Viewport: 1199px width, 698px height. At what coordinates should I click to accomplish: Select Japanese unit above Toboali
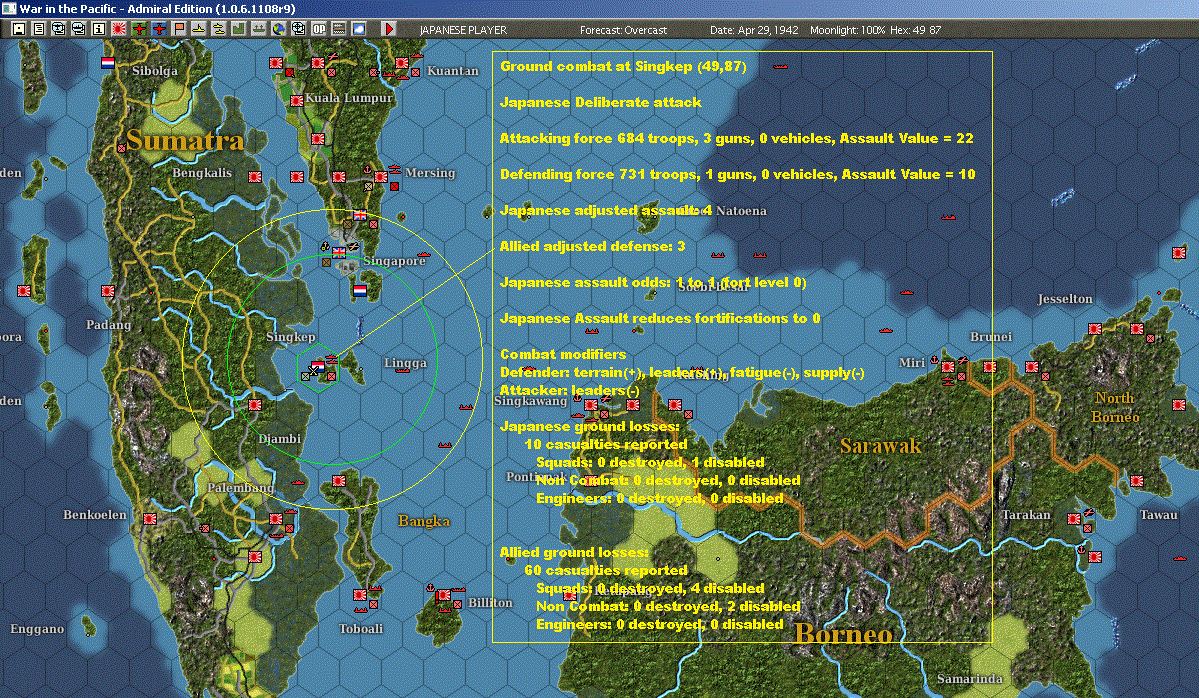pyautogui.click(x=359, y=595)
